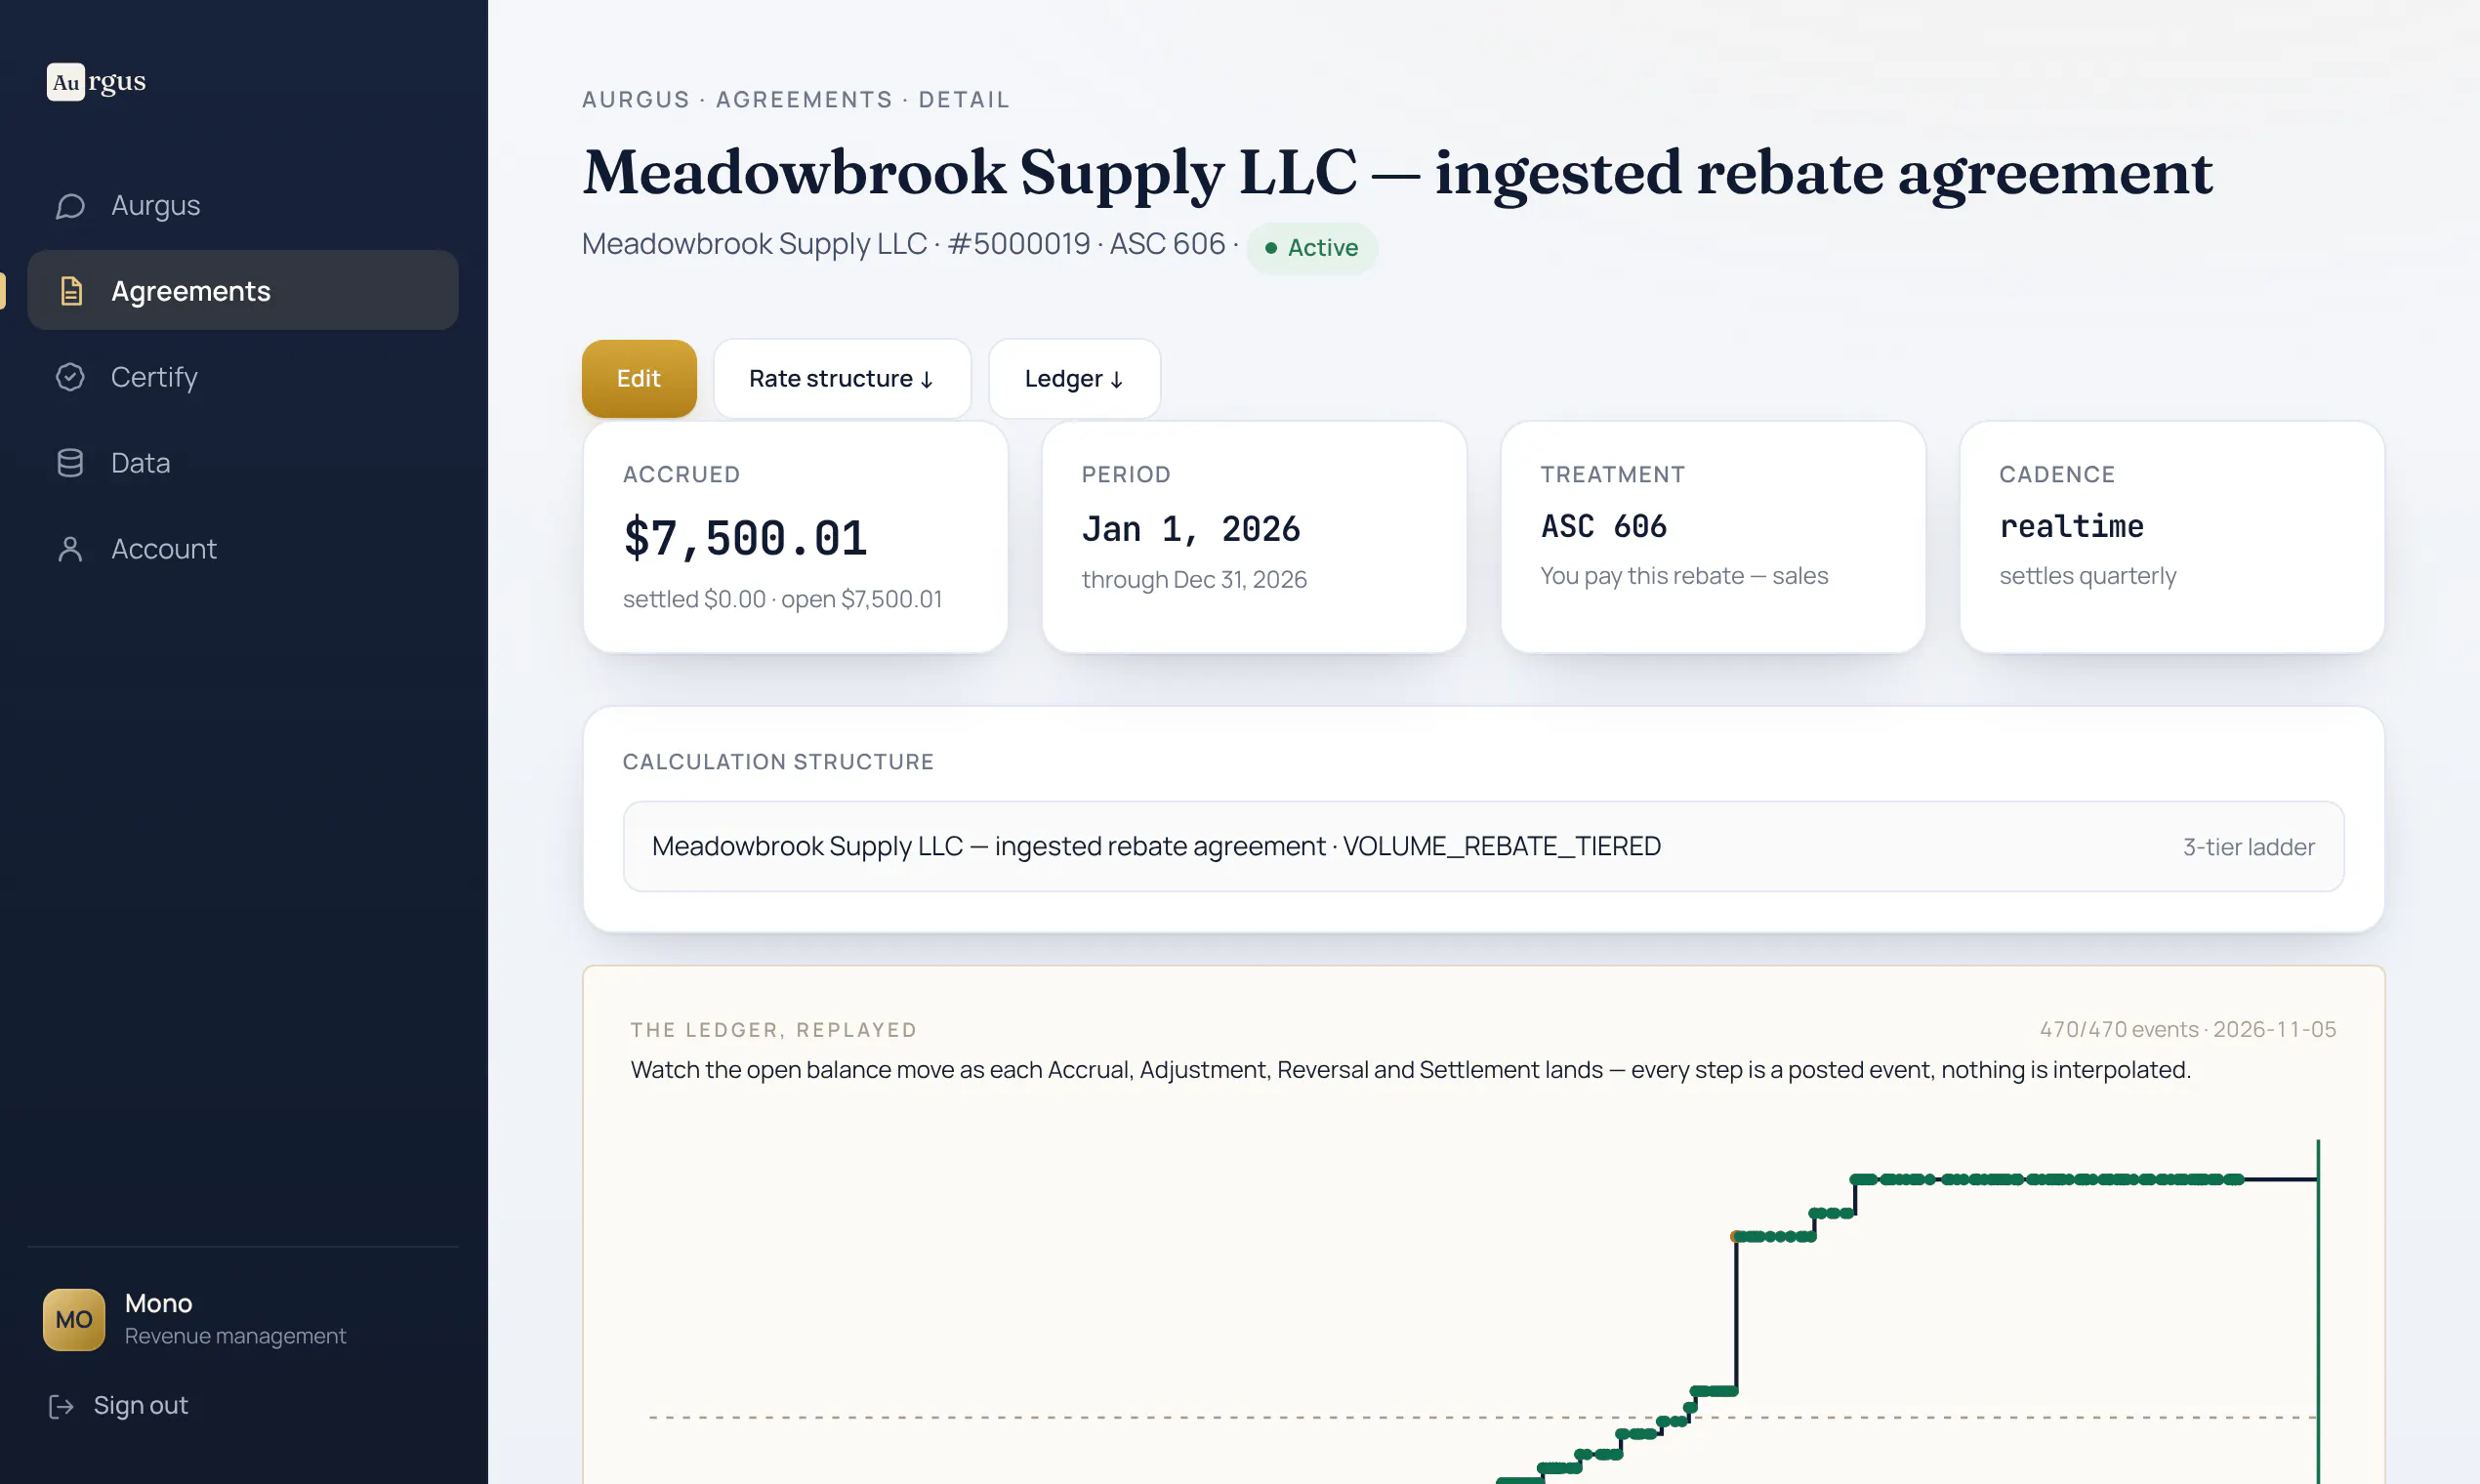2480x1484 pixels.
Task: Go to the Data section
Action: [x=243, y=463]
